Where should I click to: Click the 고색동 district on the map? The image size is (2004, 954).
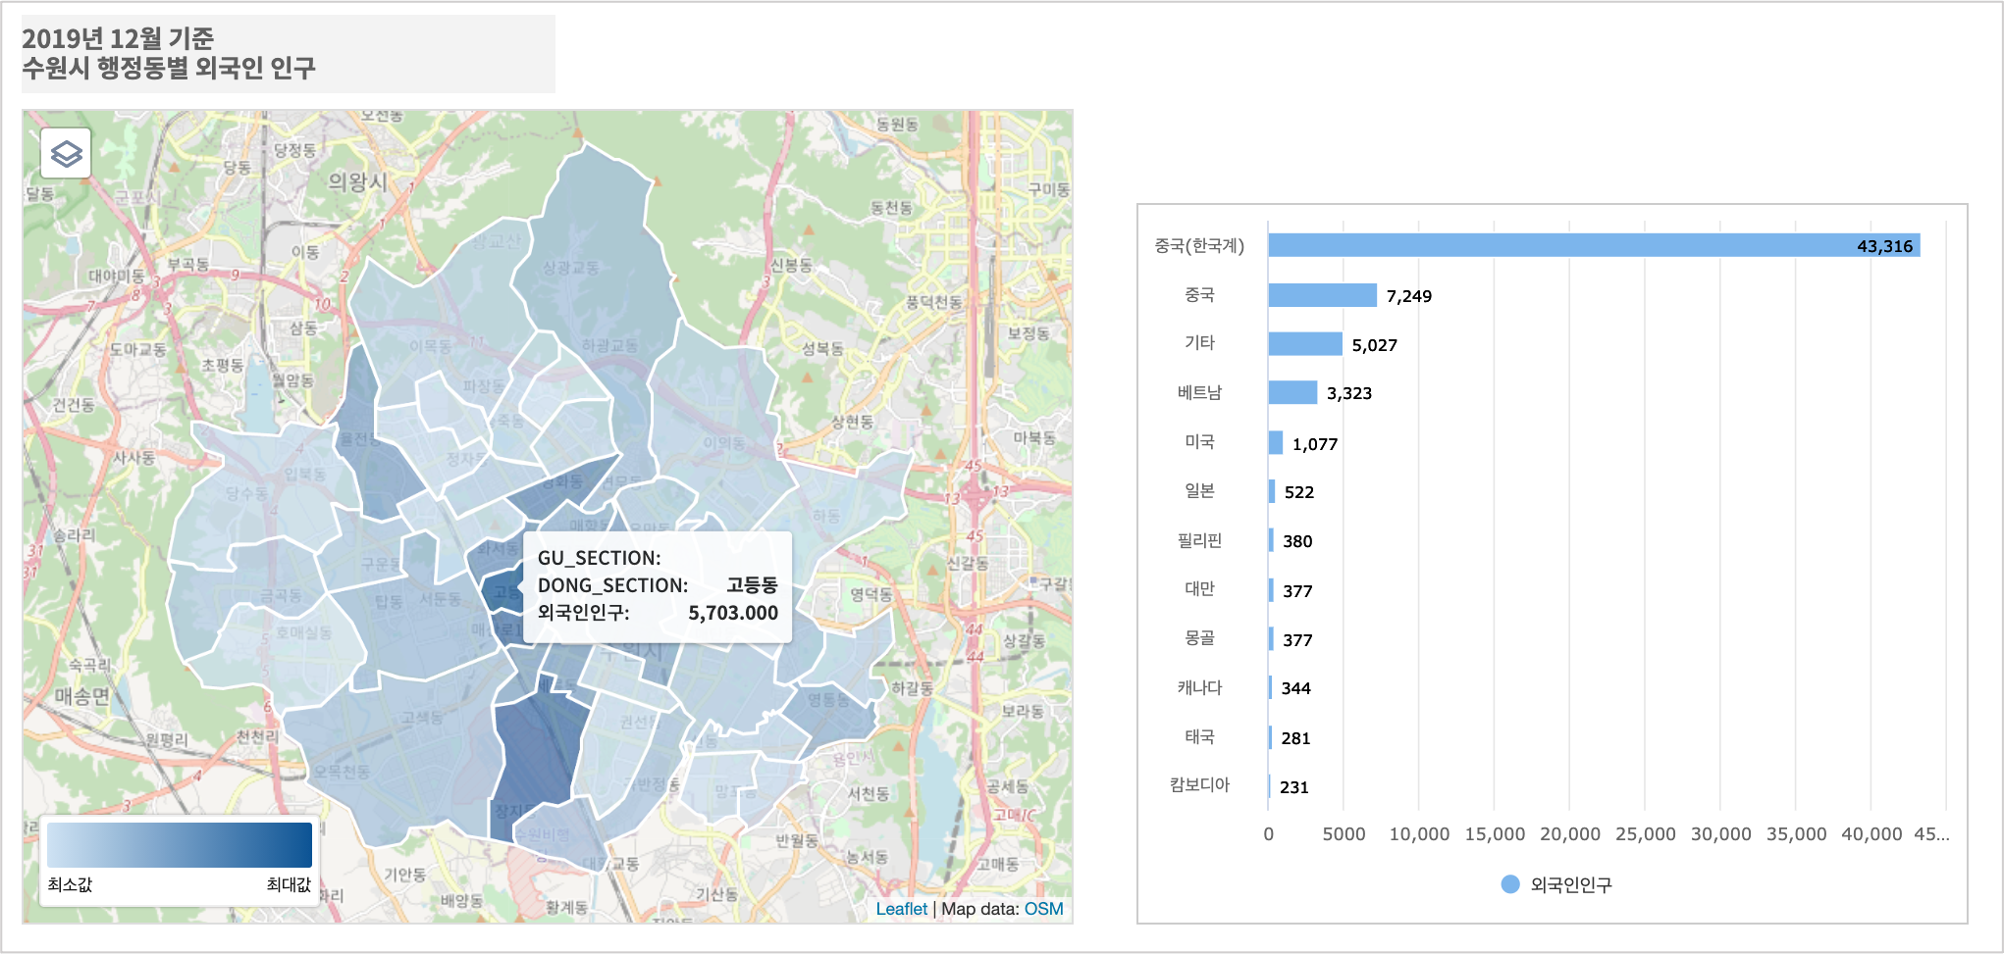[422, 718]
